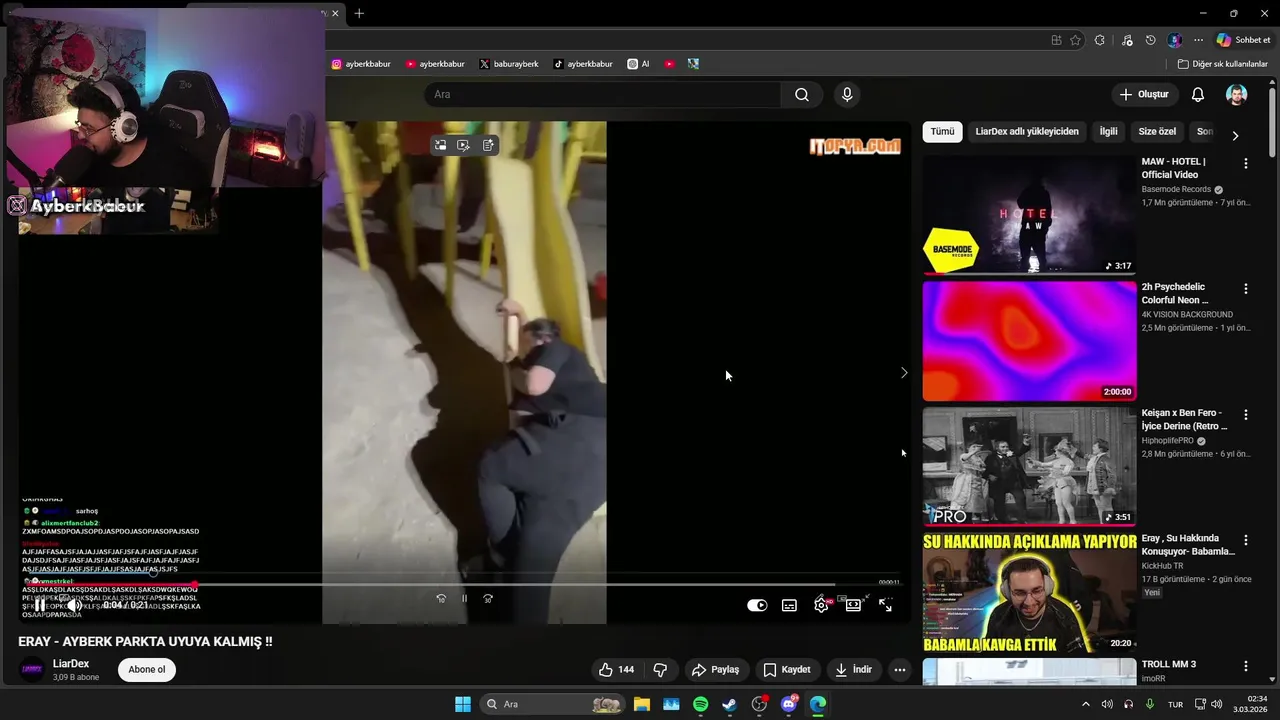
Task: Open 2h Psychedelic Colorful Neon thumbnail
Action: point(1029,341)
